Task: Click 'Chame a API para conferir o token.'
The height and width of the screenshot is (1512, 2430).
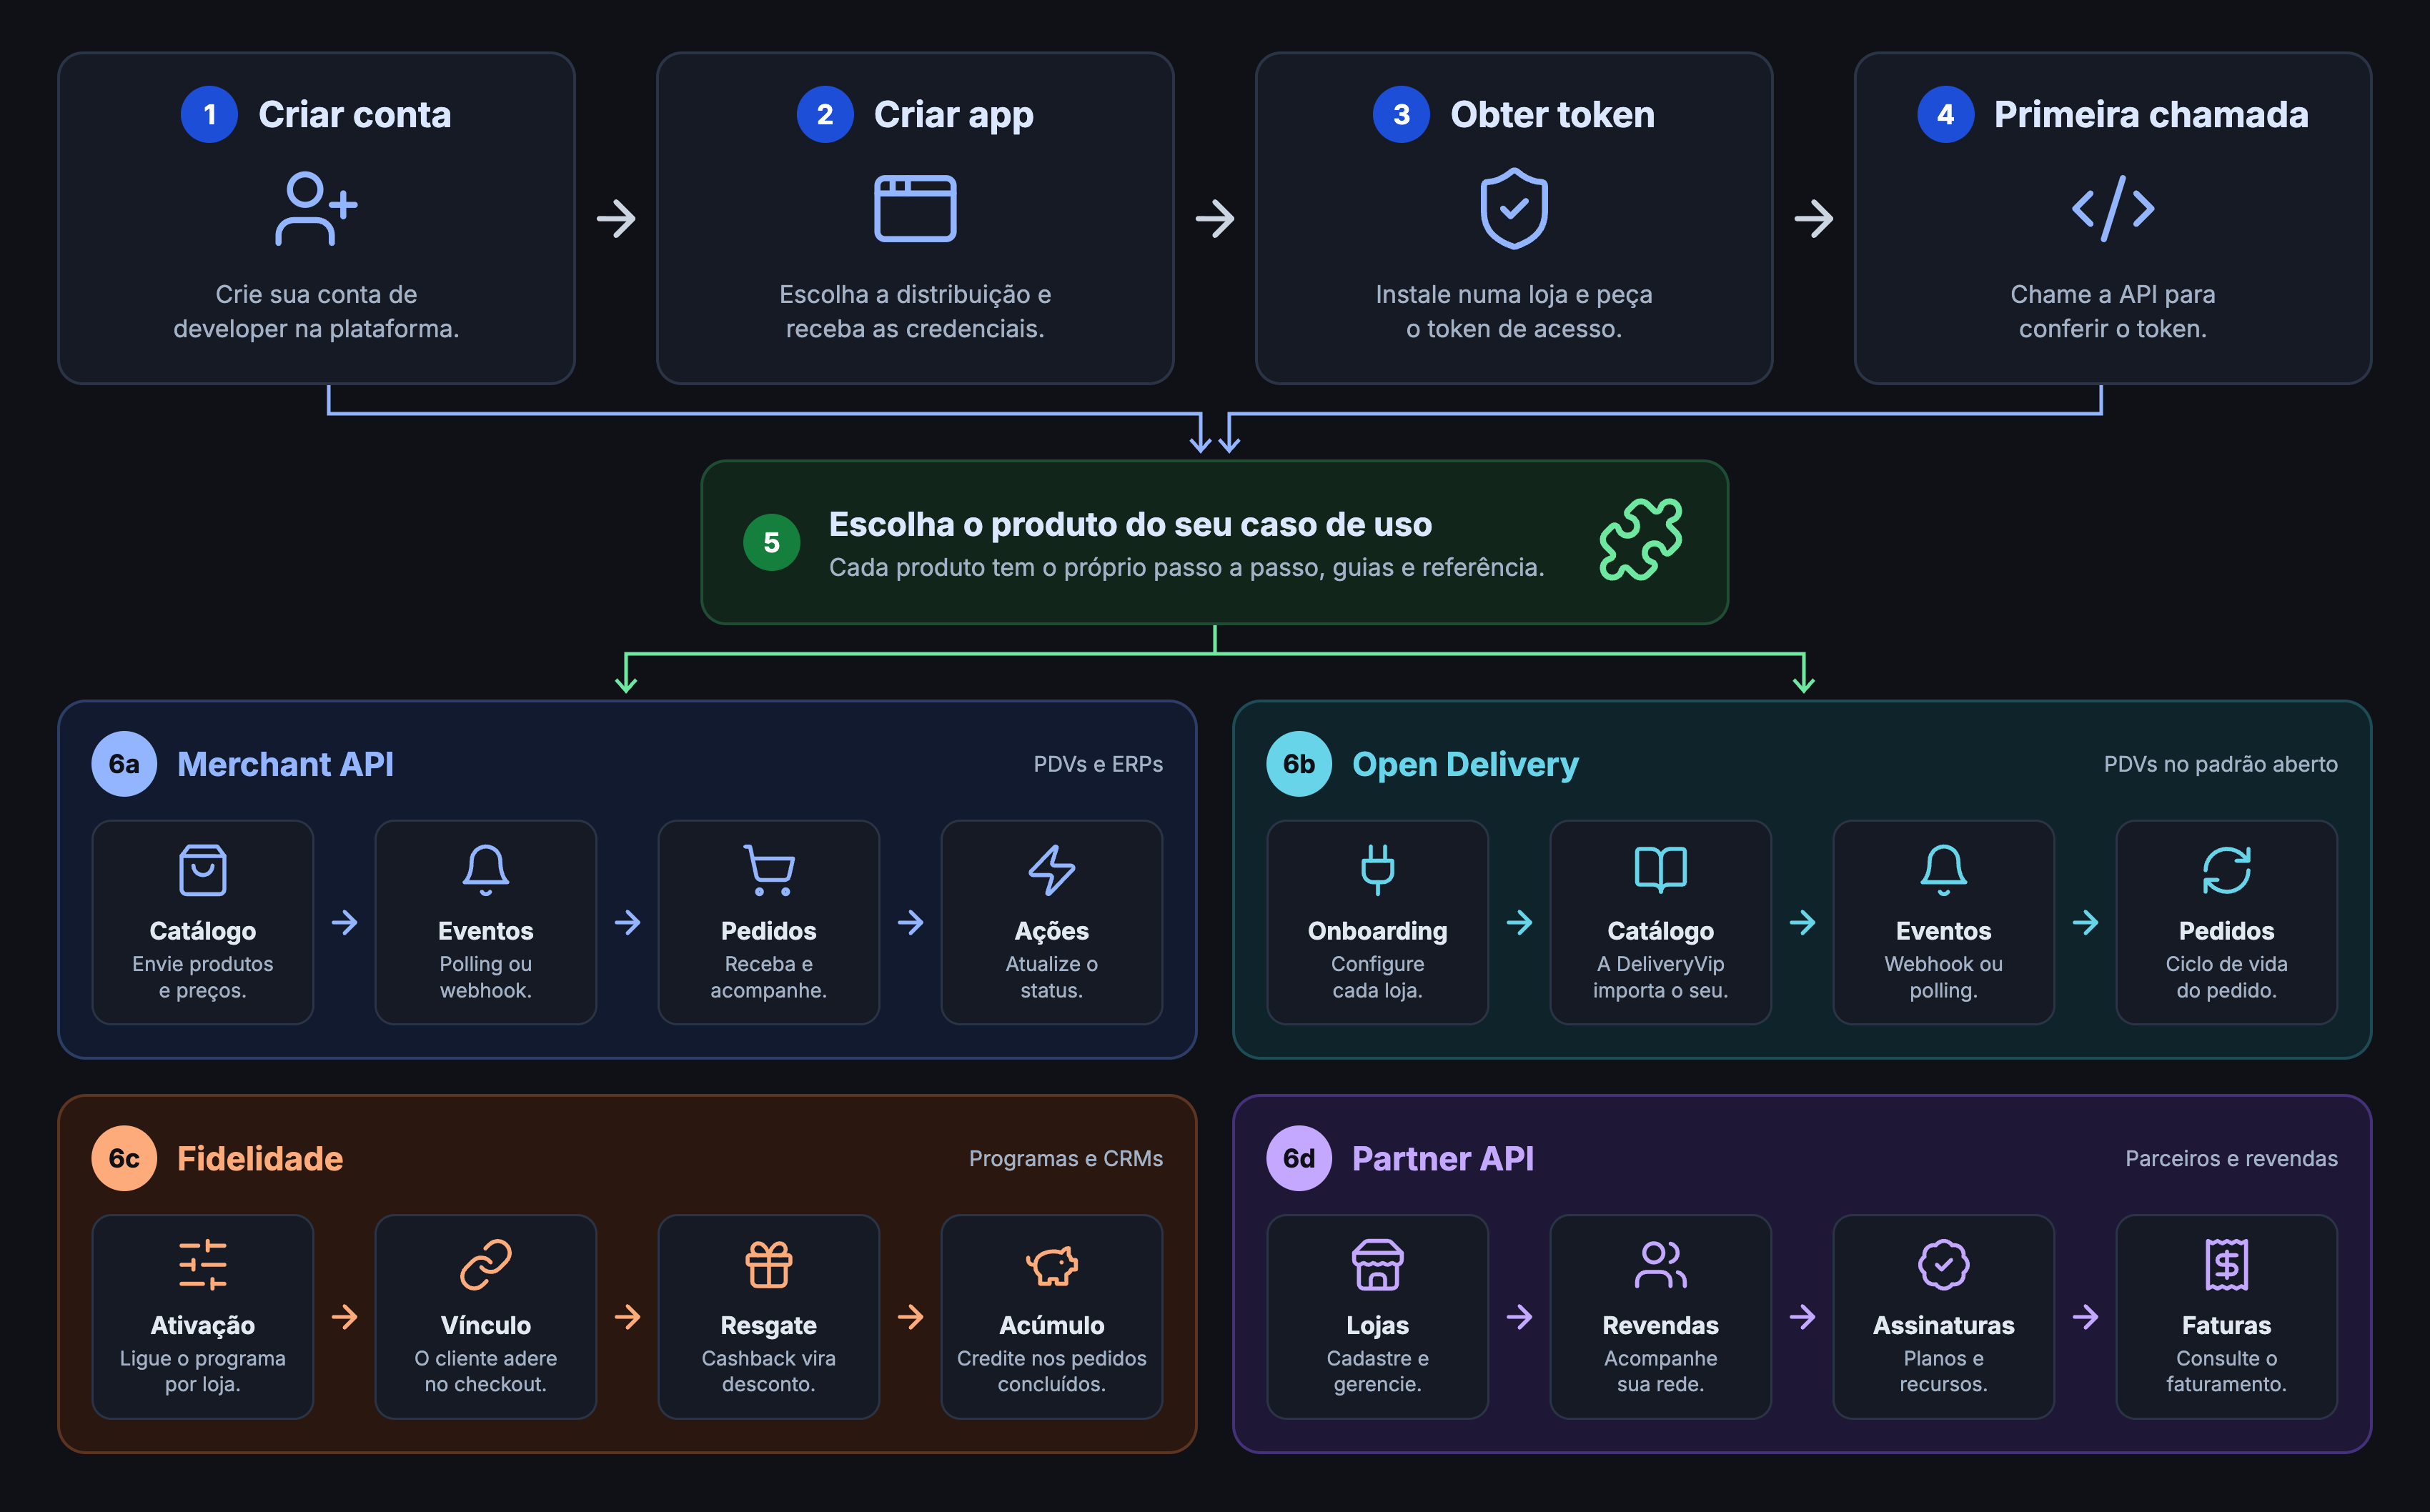Action: [2113, 311]
